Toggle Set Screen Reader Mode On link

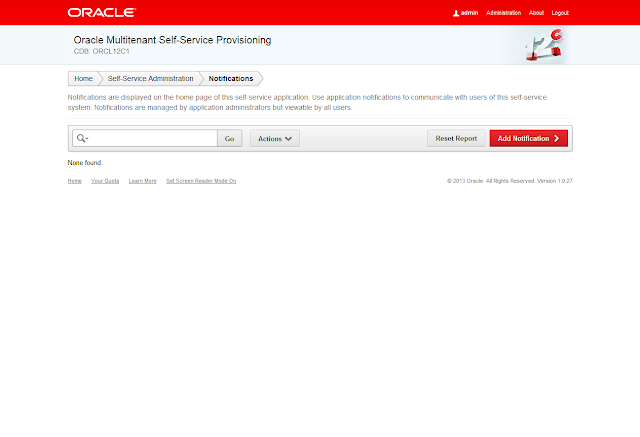coord(201,181)
